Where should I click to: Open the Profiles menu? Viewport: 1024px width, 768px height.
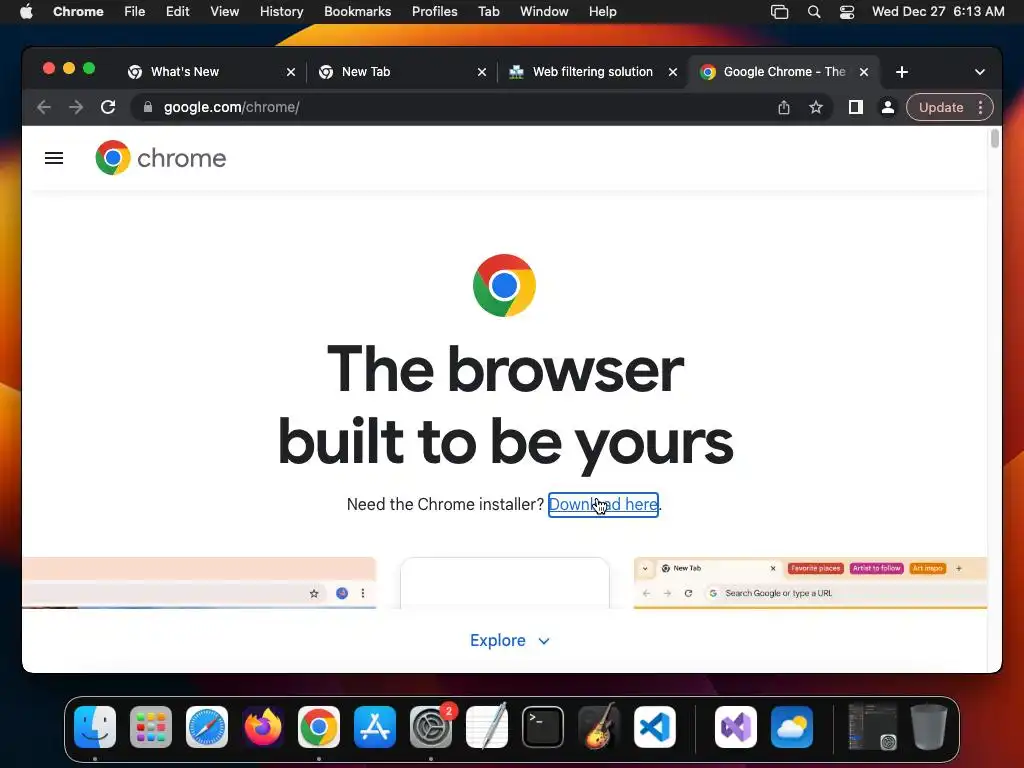[434, 11]
